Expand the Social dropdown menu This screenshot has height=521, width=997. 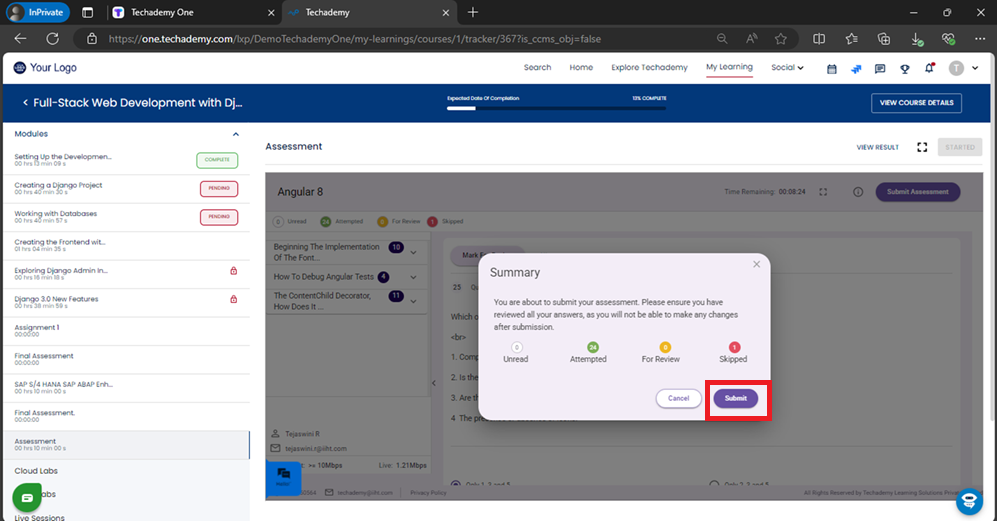coord(787,68)
